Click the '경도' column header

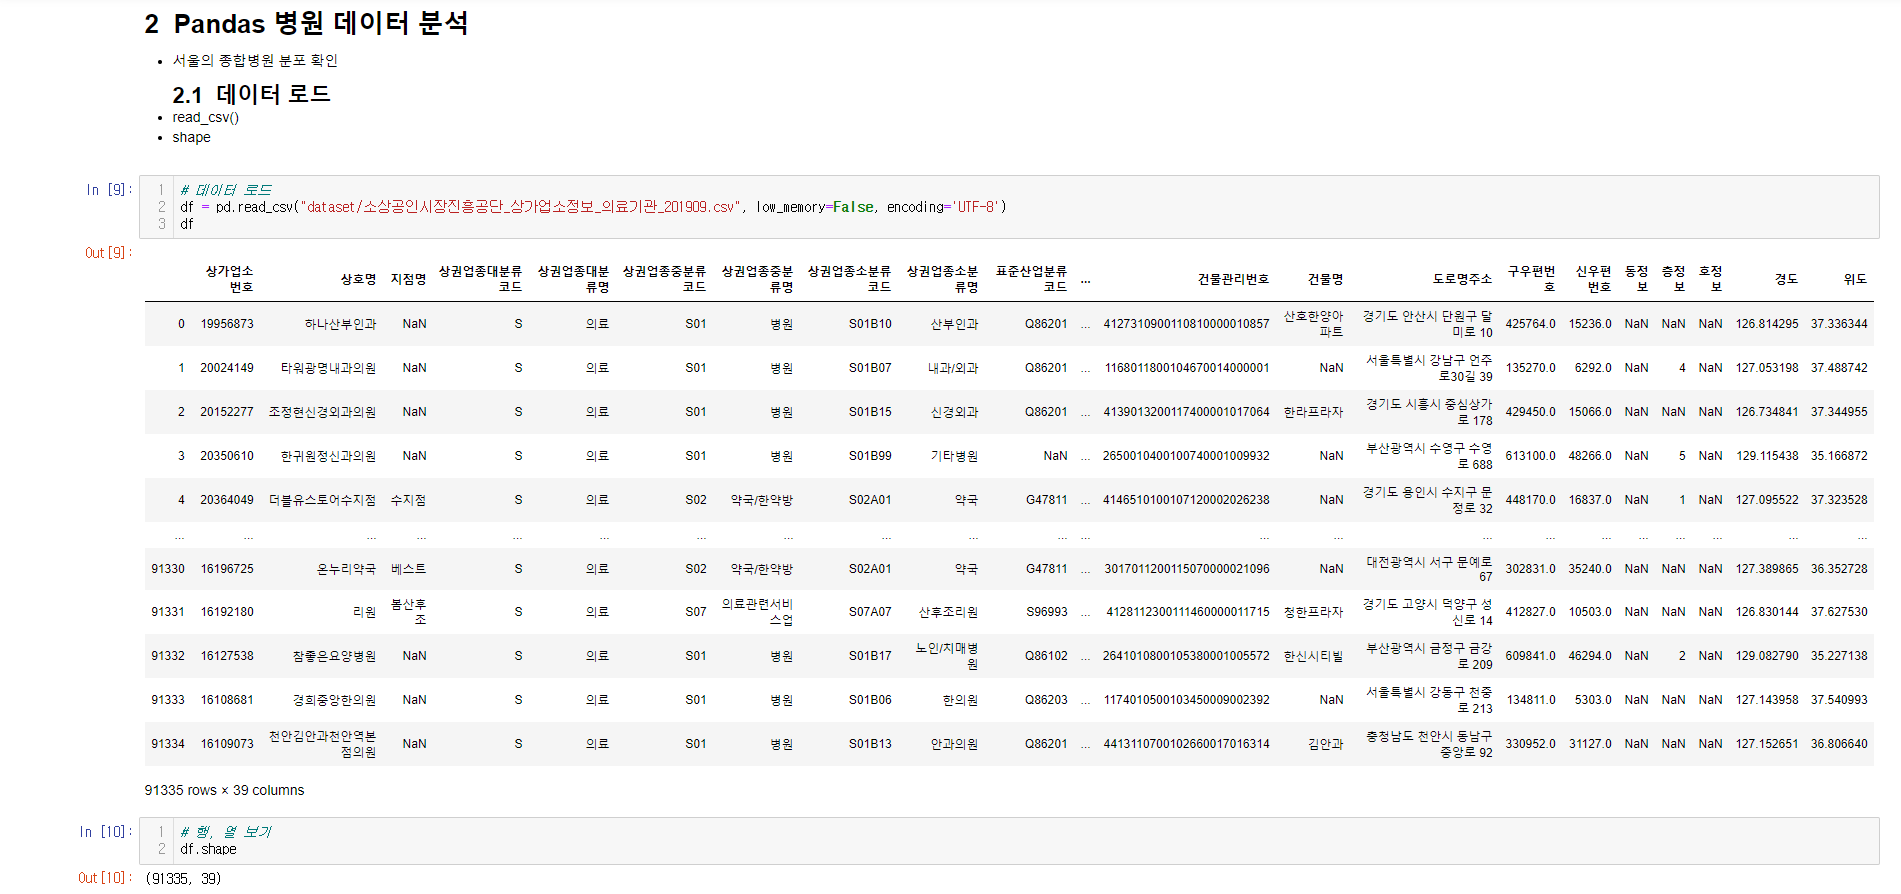(1786, 279)
